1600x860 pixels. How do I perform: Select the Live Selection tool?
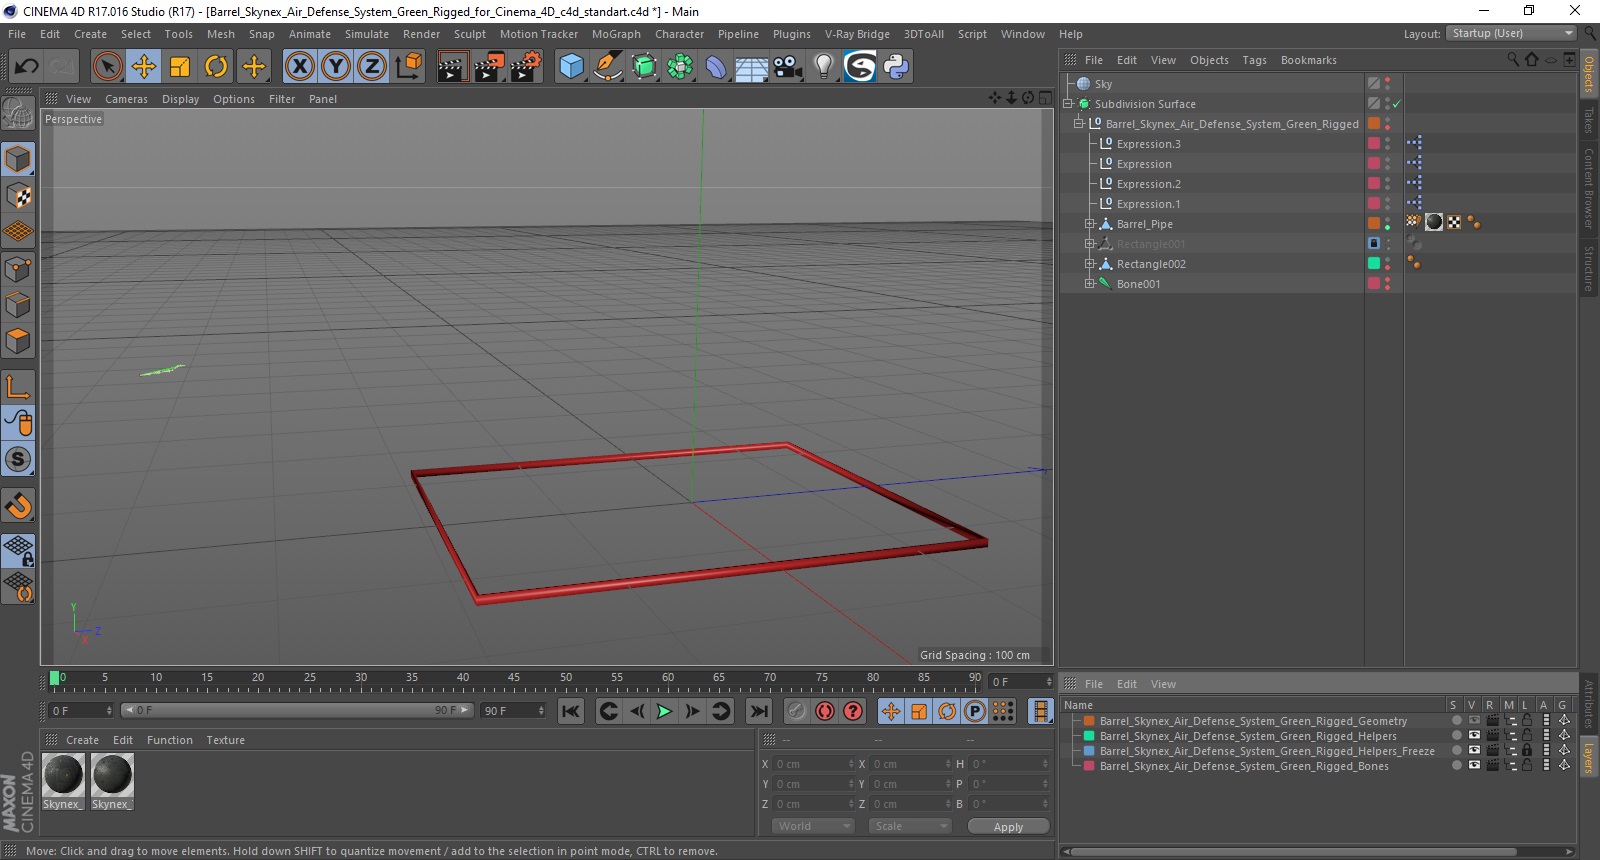coord(107,67)
